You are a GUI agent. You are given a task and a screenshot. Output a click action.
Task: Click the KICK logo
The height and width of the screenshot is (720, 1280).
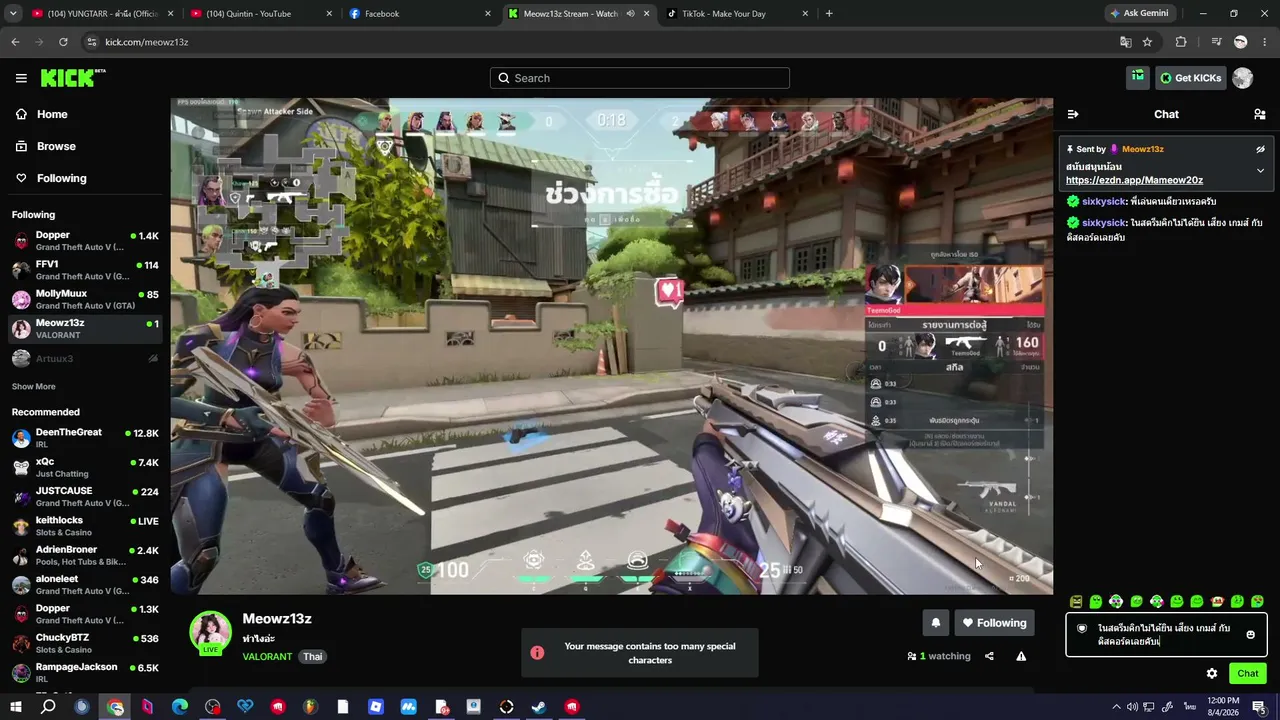pos(73,78)
